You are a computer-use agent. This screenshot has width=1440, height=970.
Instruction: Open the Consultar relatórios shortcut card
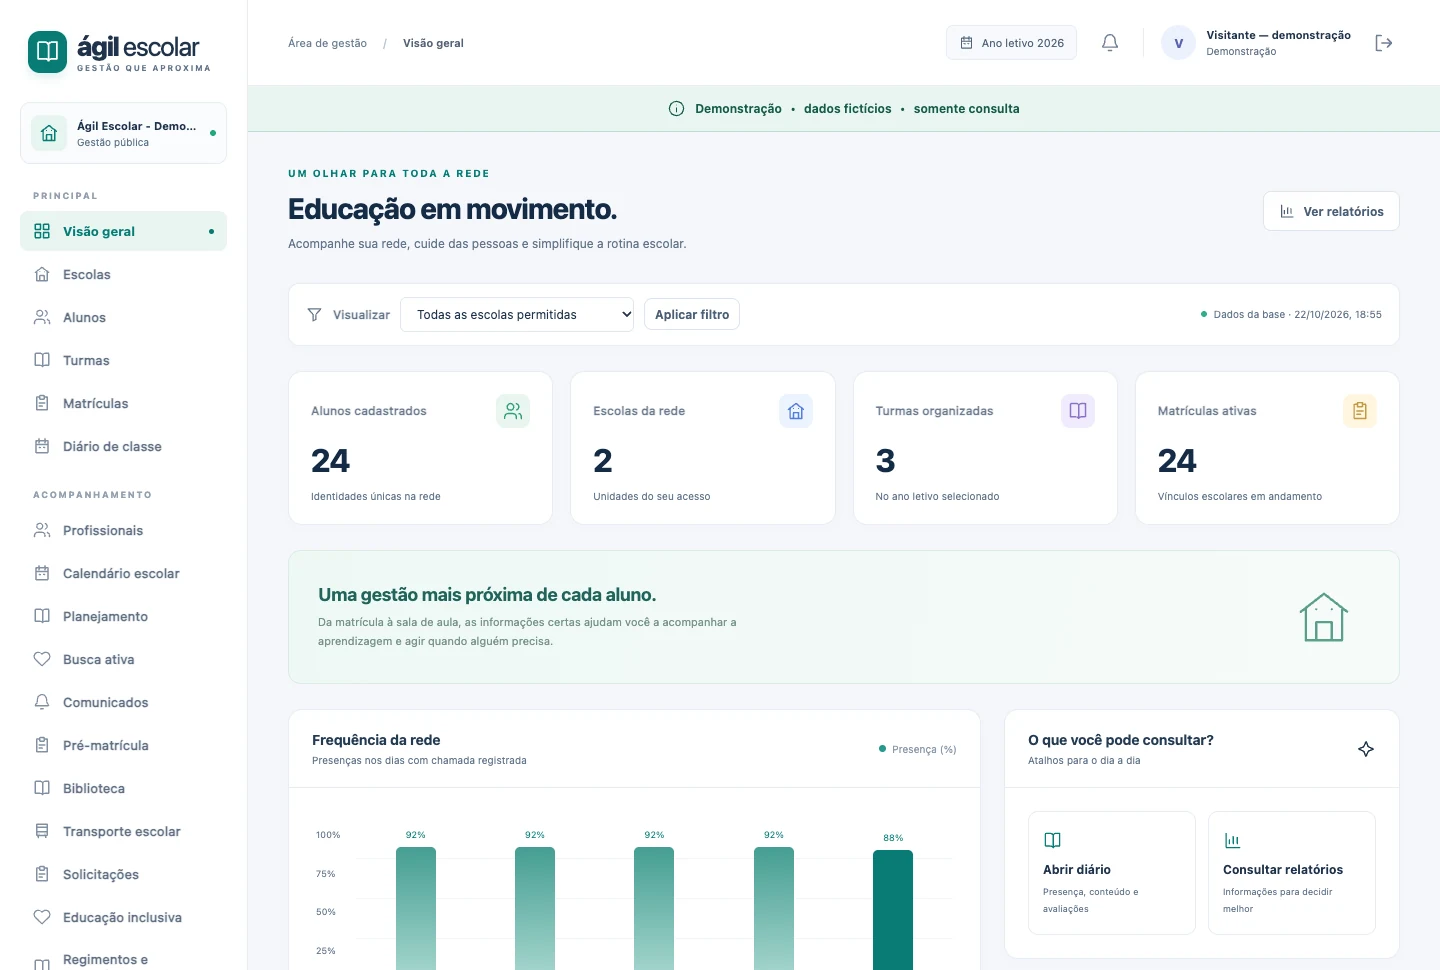pyautogui.click(x=1292, y=873)
